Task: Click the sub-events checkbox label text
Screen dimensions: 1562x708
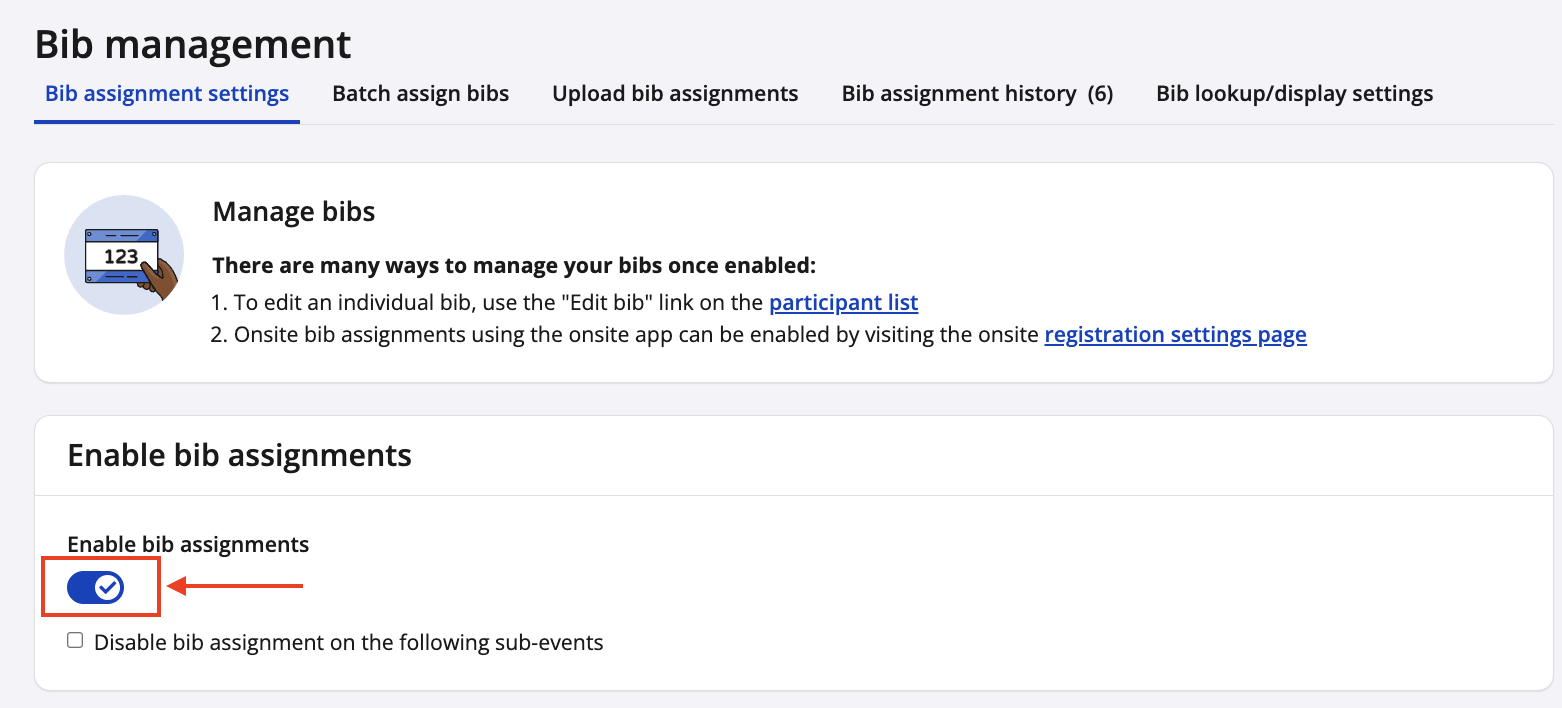Action: (348, 642)
